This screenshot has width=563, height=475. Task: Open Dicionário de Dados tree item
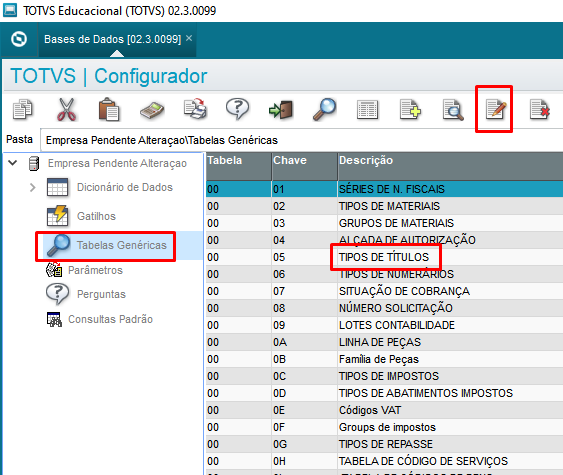pos(125,187)
